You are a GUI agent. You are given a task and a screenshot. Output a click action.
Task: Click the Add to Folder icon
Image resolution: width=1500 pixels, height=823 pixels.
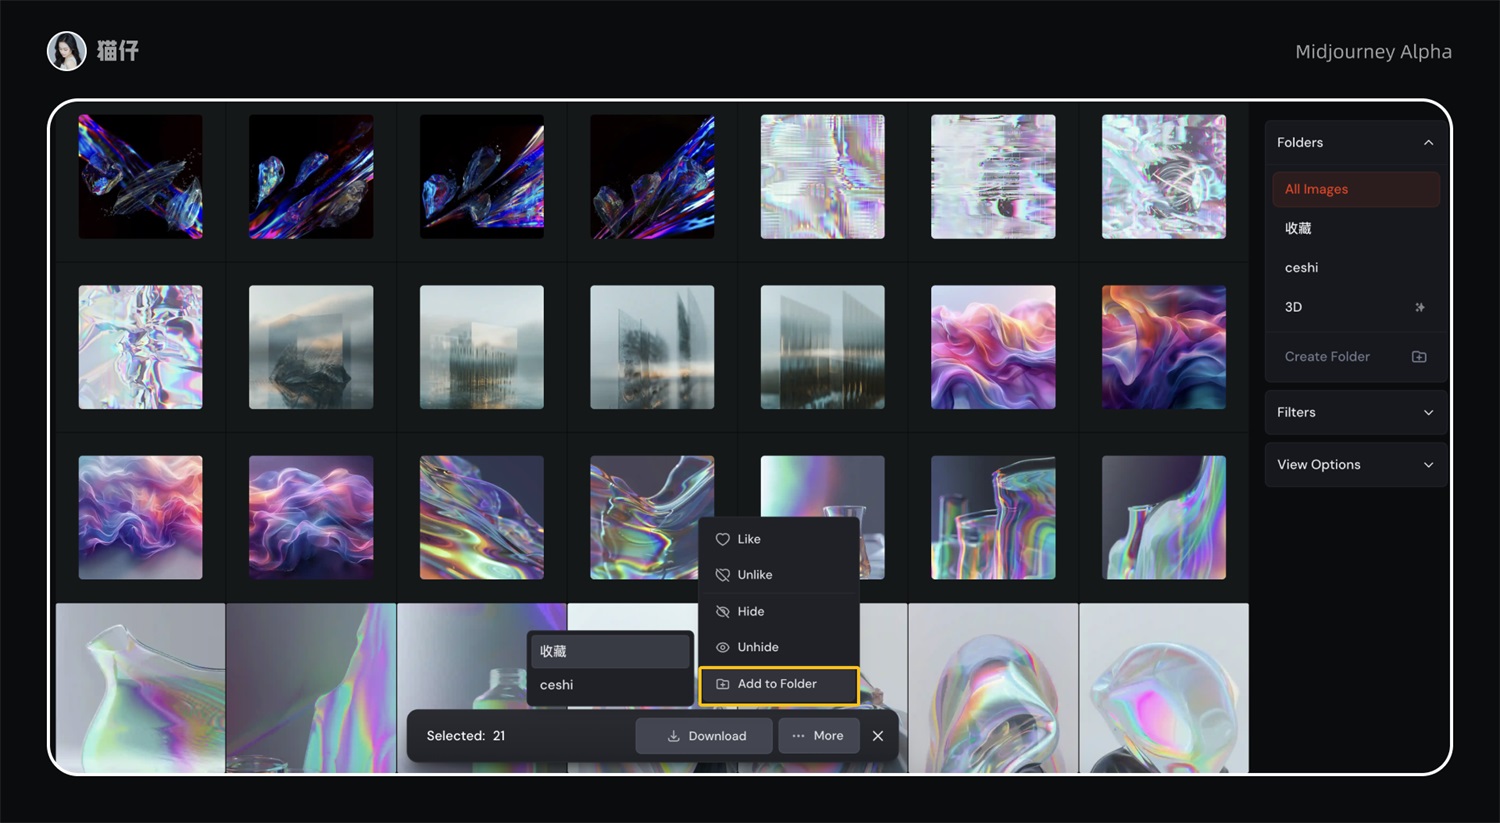[x=722, y=684]
